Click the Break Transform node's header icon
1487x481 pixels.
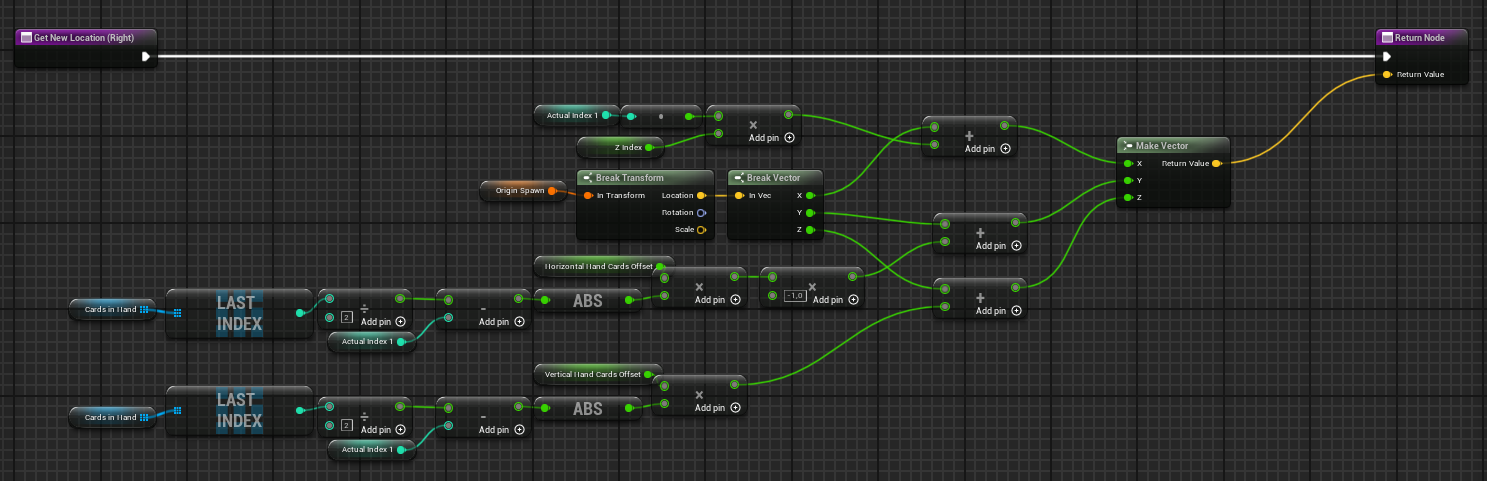click(x=588, y=178)
